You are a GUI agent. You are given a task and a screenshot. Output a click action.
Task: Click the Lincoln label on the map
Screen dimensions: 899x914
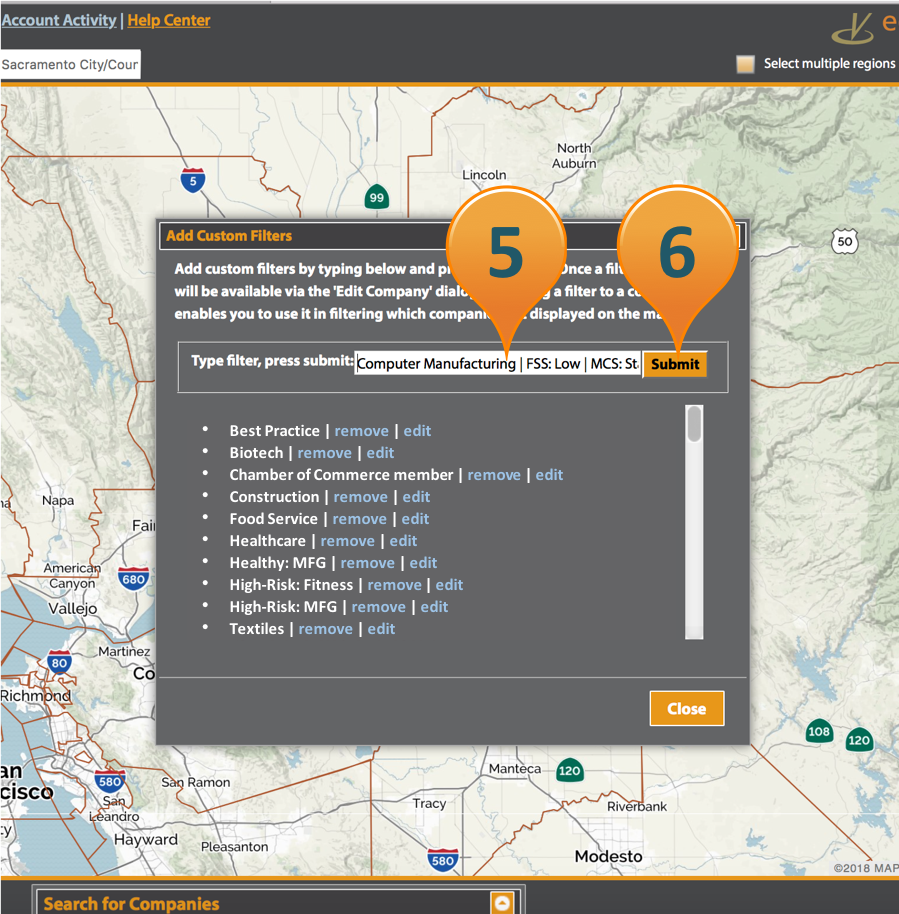coord(484,175)
